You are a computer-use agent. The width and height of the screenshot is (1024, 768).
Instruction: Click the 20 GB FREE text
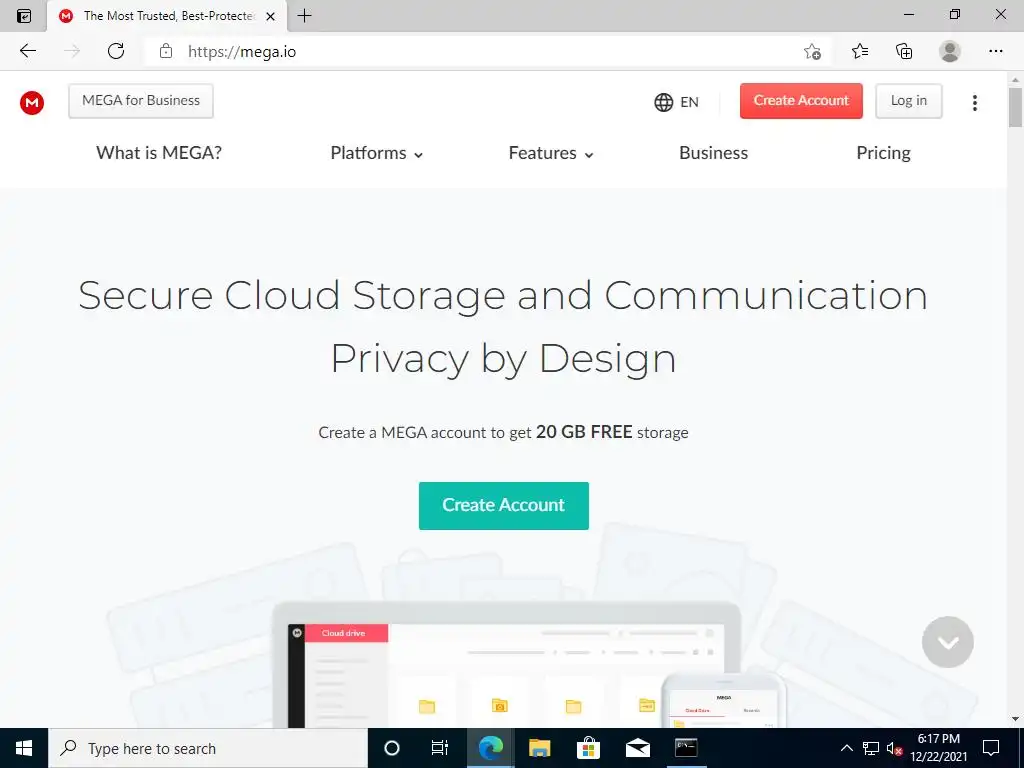584,432
